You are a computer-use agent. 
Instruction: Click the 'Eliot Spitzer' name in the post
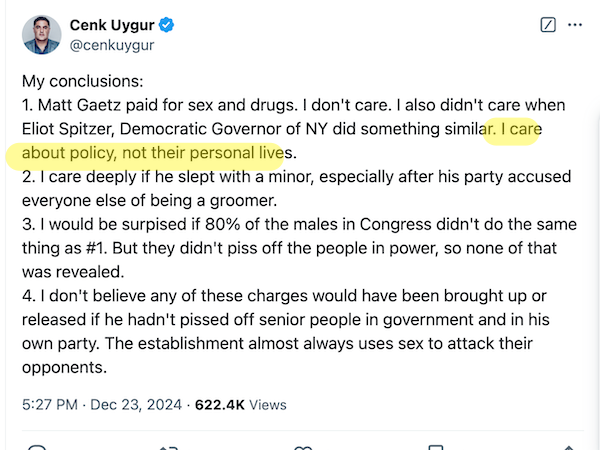[70, 129]
